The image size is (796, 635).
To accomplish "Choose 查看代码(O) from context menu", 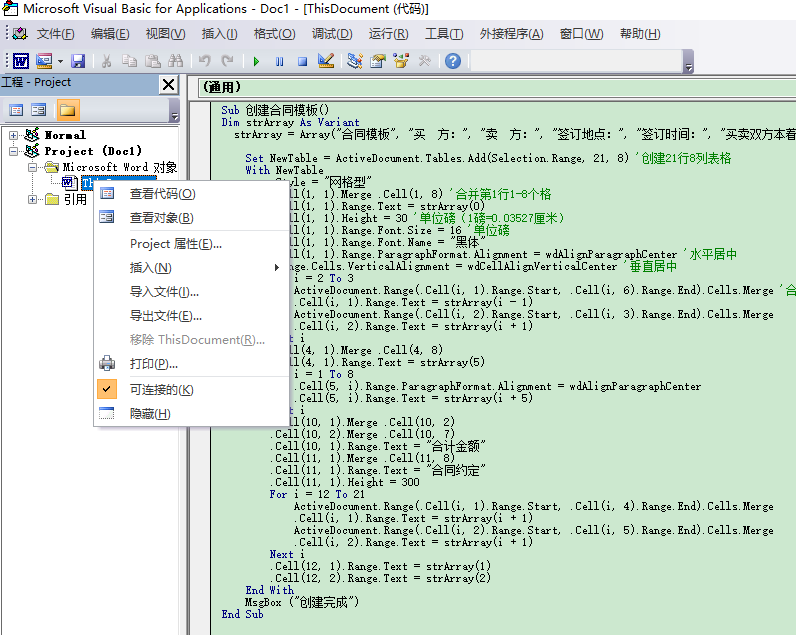I will pos(191,193).
